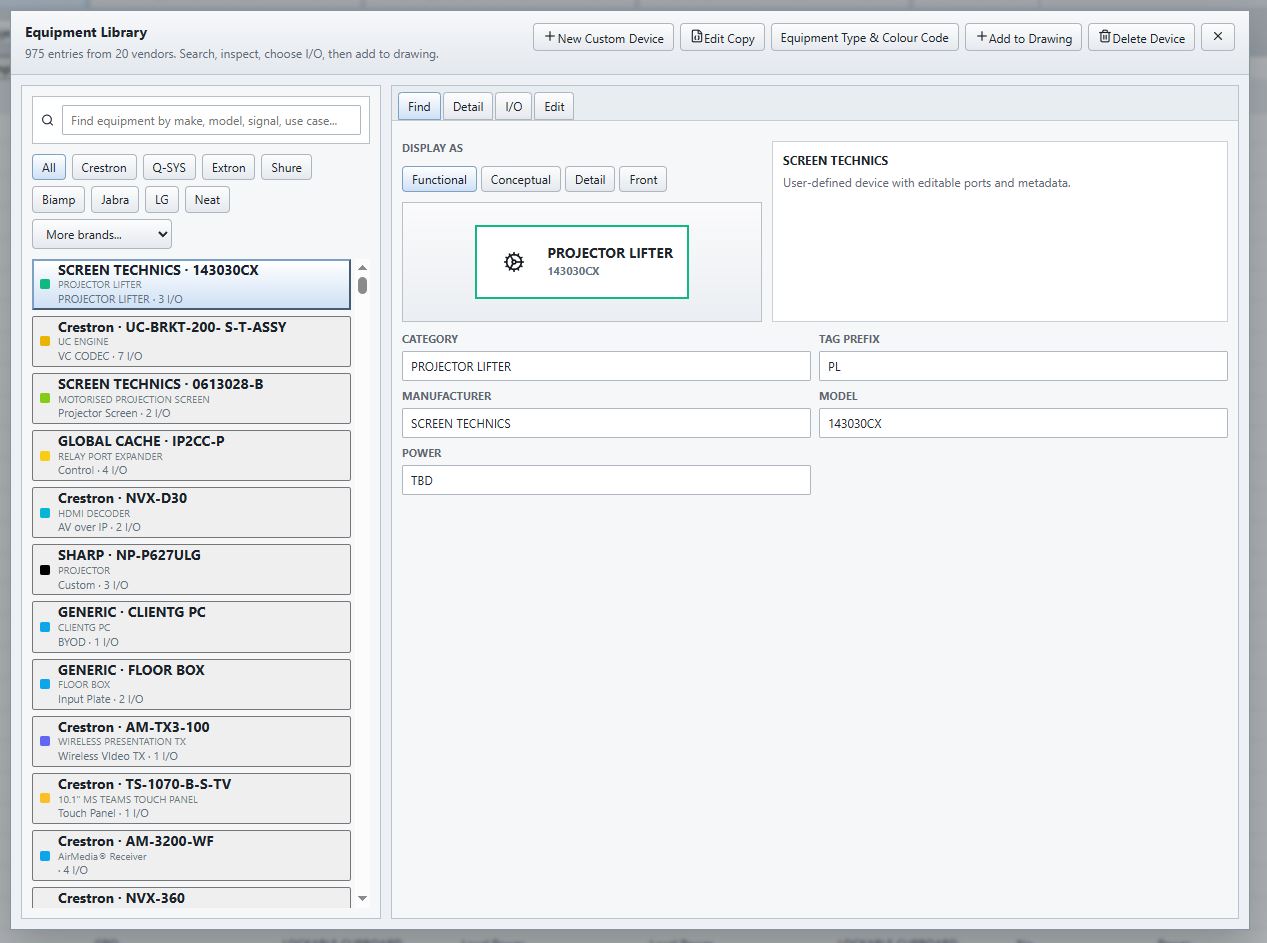This screenshot has height=943, width=1267.
Task: Filter by LG brand
Action: [162, 199]
